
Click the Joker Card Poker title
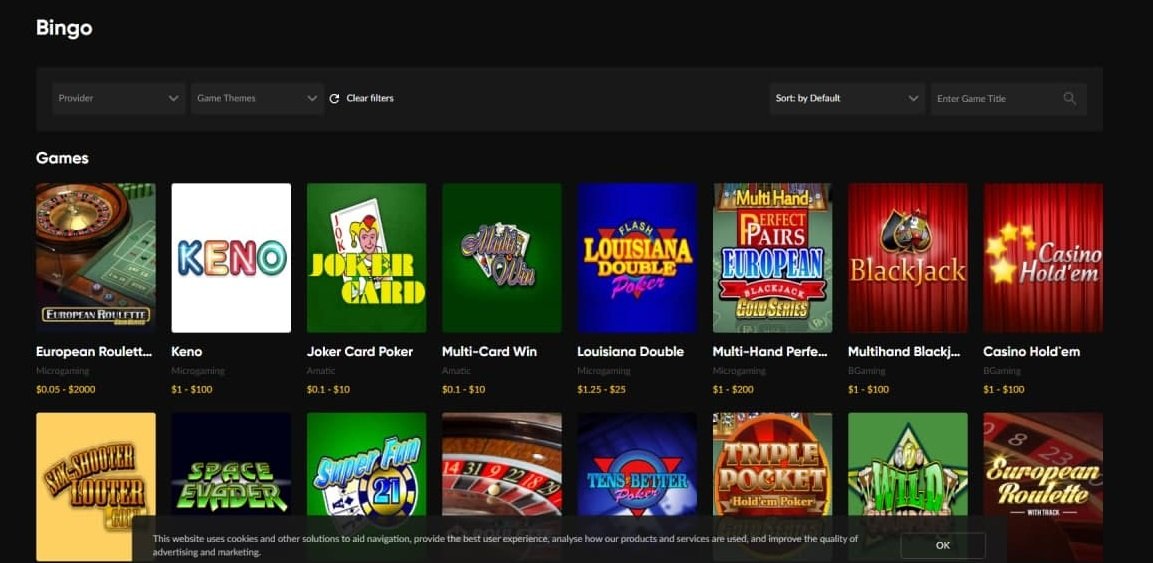point(360,351)
